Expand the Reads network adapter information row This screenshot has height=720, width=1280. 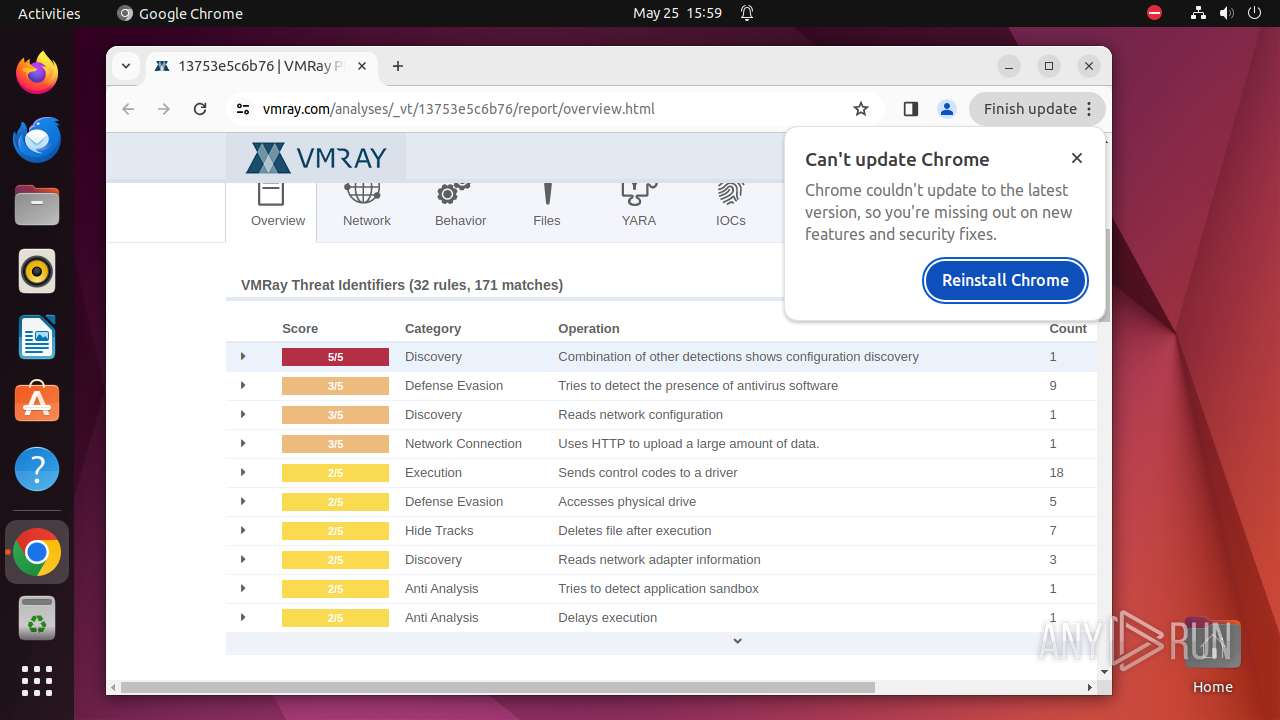coord(243,559)
